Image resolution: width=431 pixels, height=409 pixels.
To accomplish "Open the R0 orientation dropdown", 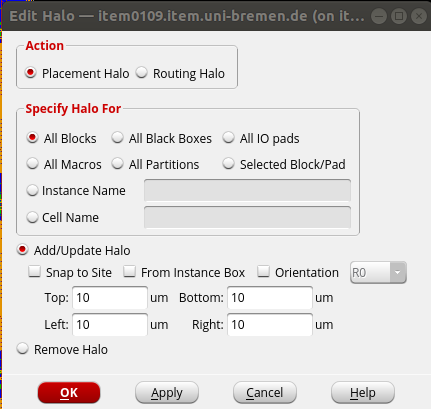I will (x=378, y=273).
